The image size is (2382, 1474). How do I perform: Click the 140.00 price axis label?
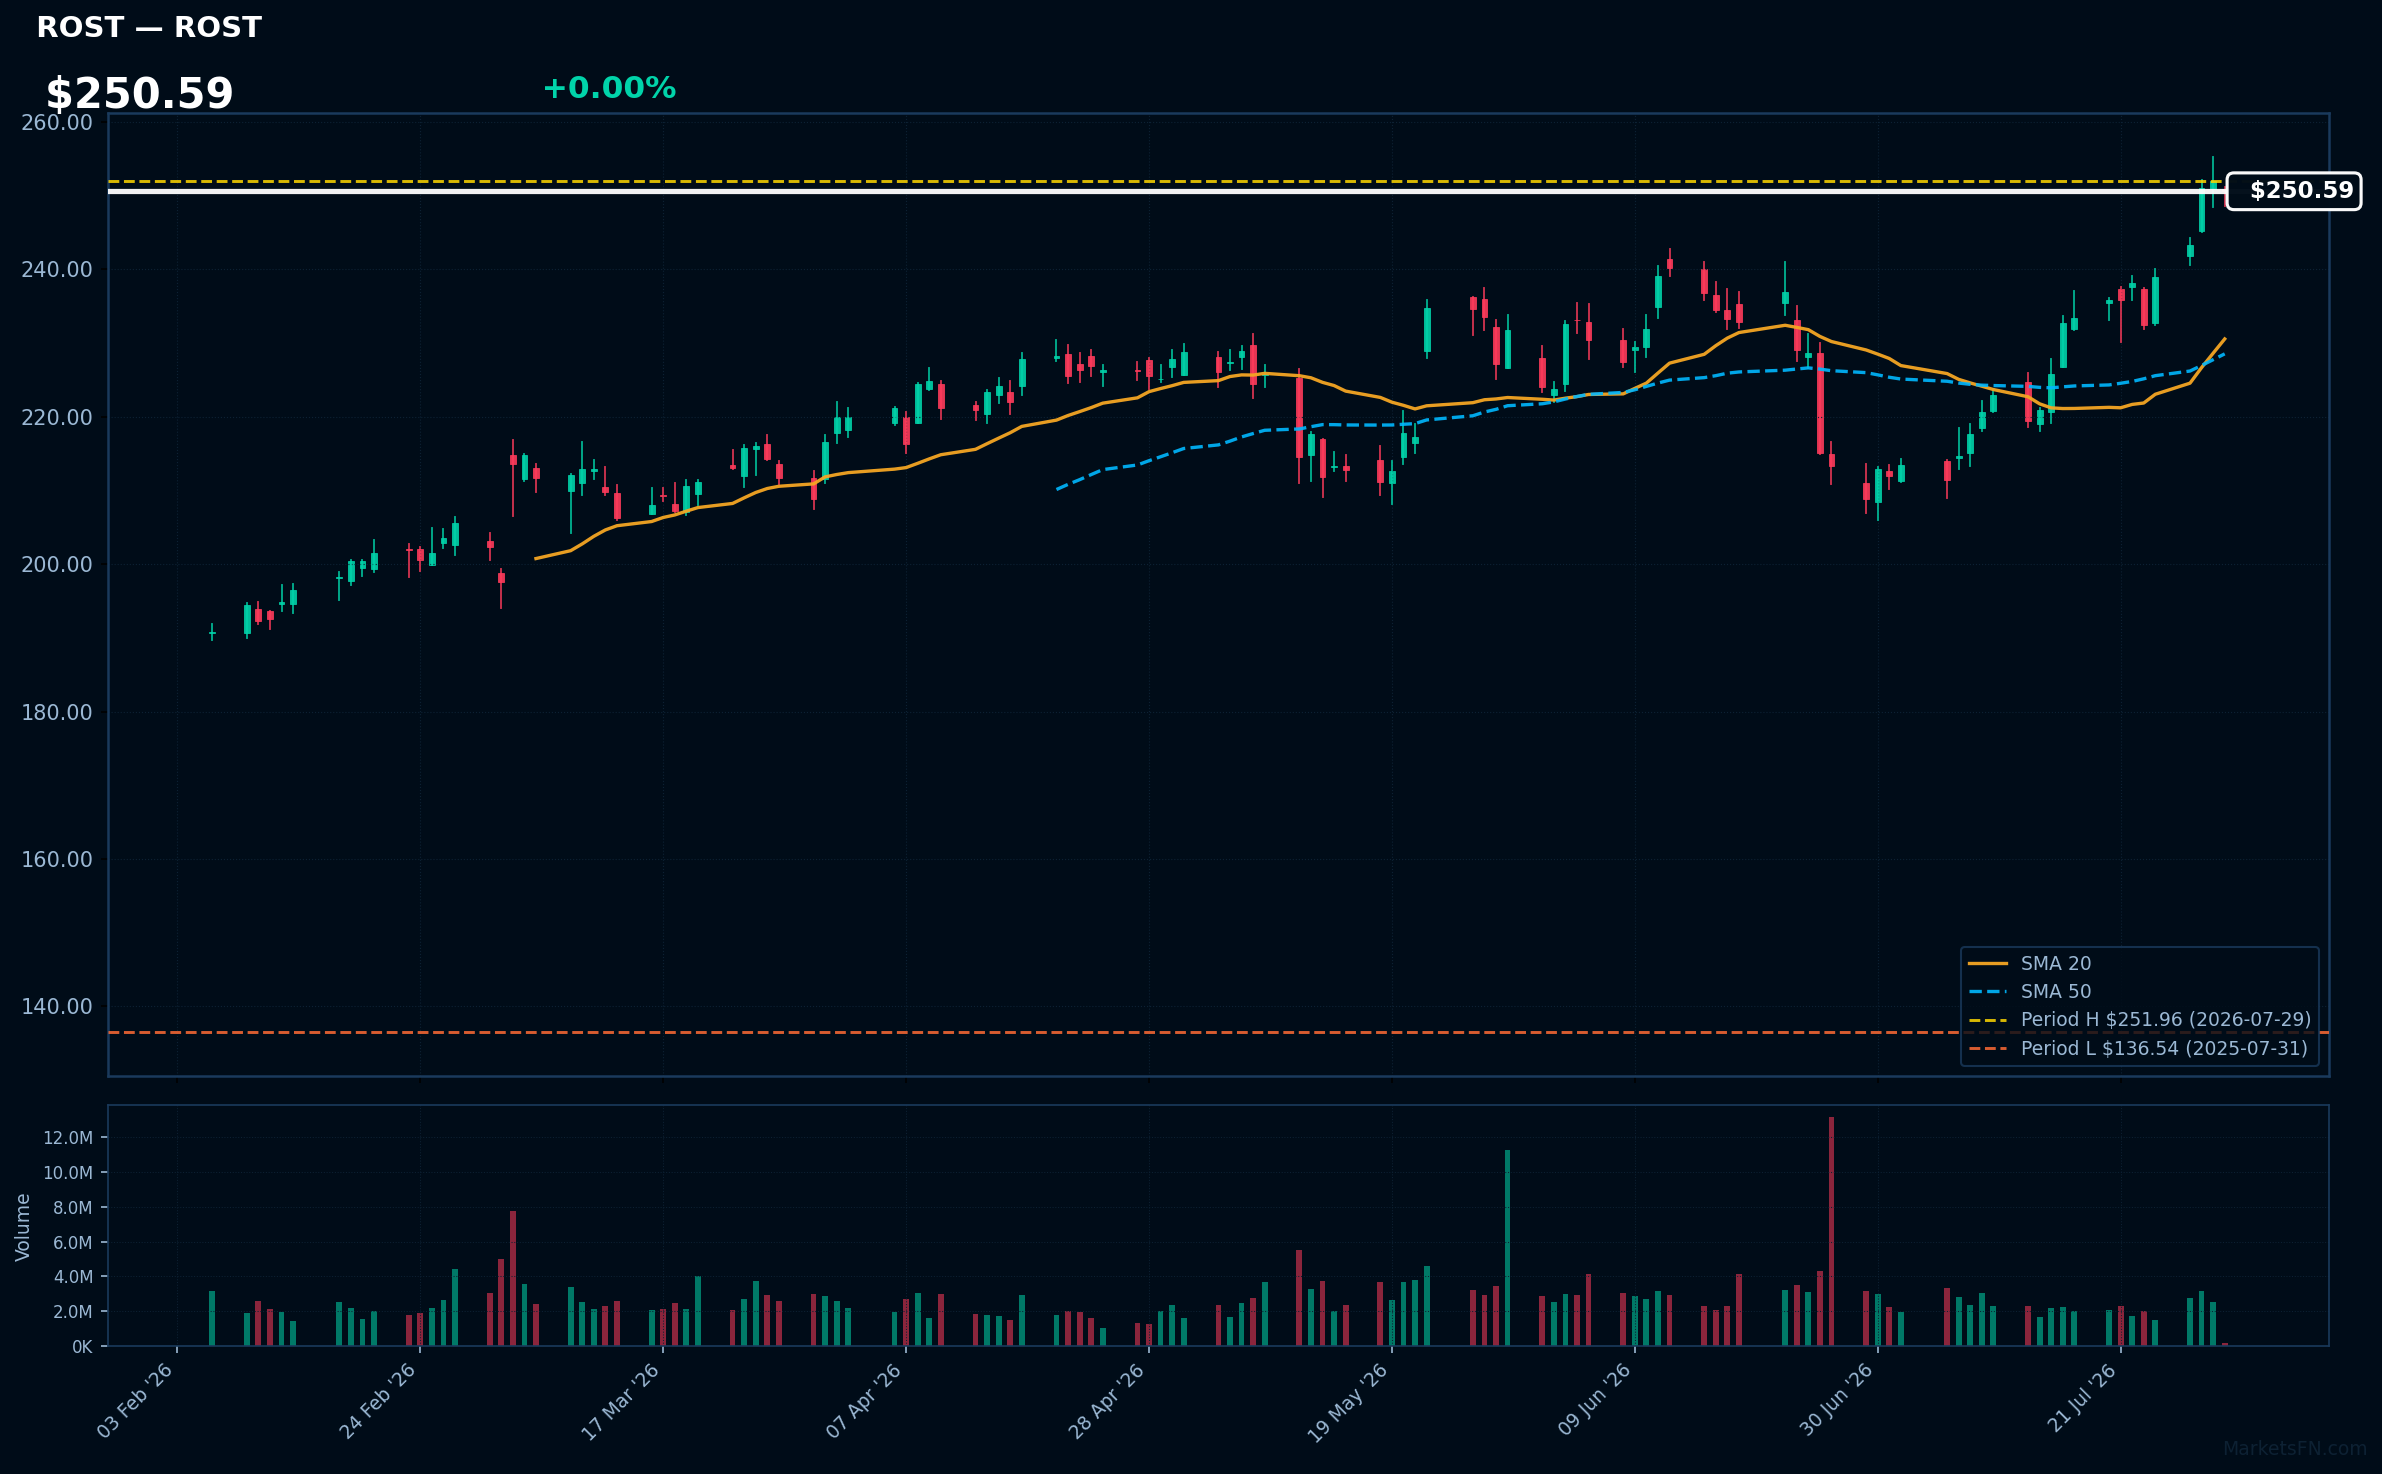coord(57,1007)
